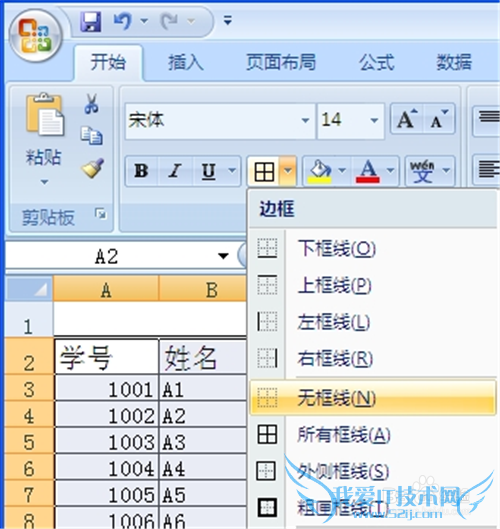
Task: Choose 粗匣框线(T) thick box border
Action: point(372,507)
